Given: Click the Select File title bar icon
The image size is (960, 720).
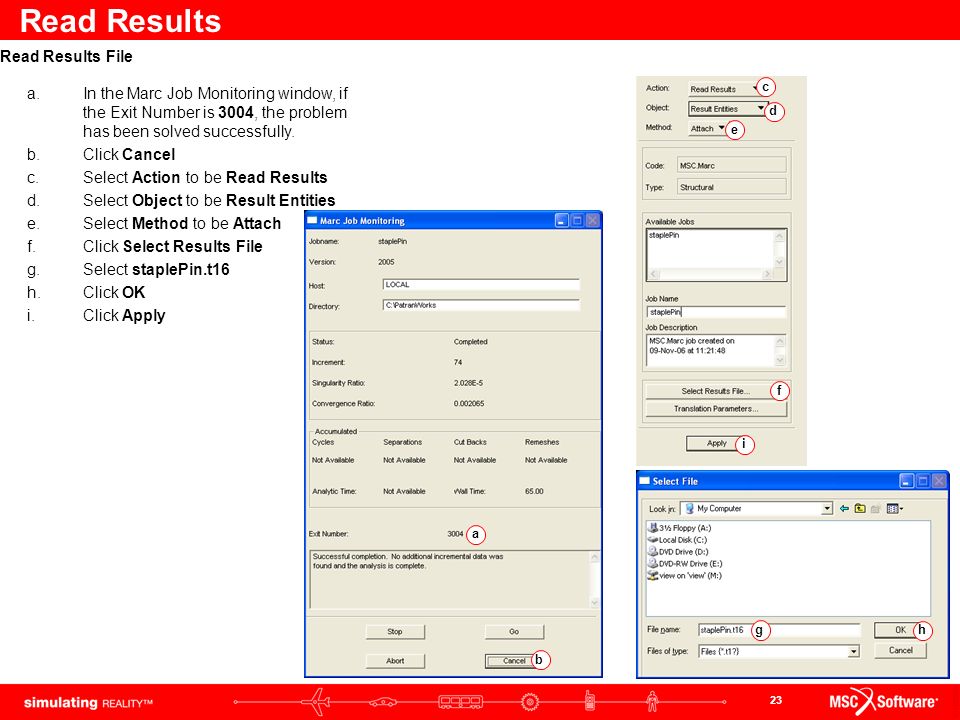Looking at the screenshot, I should pos(644,481).
